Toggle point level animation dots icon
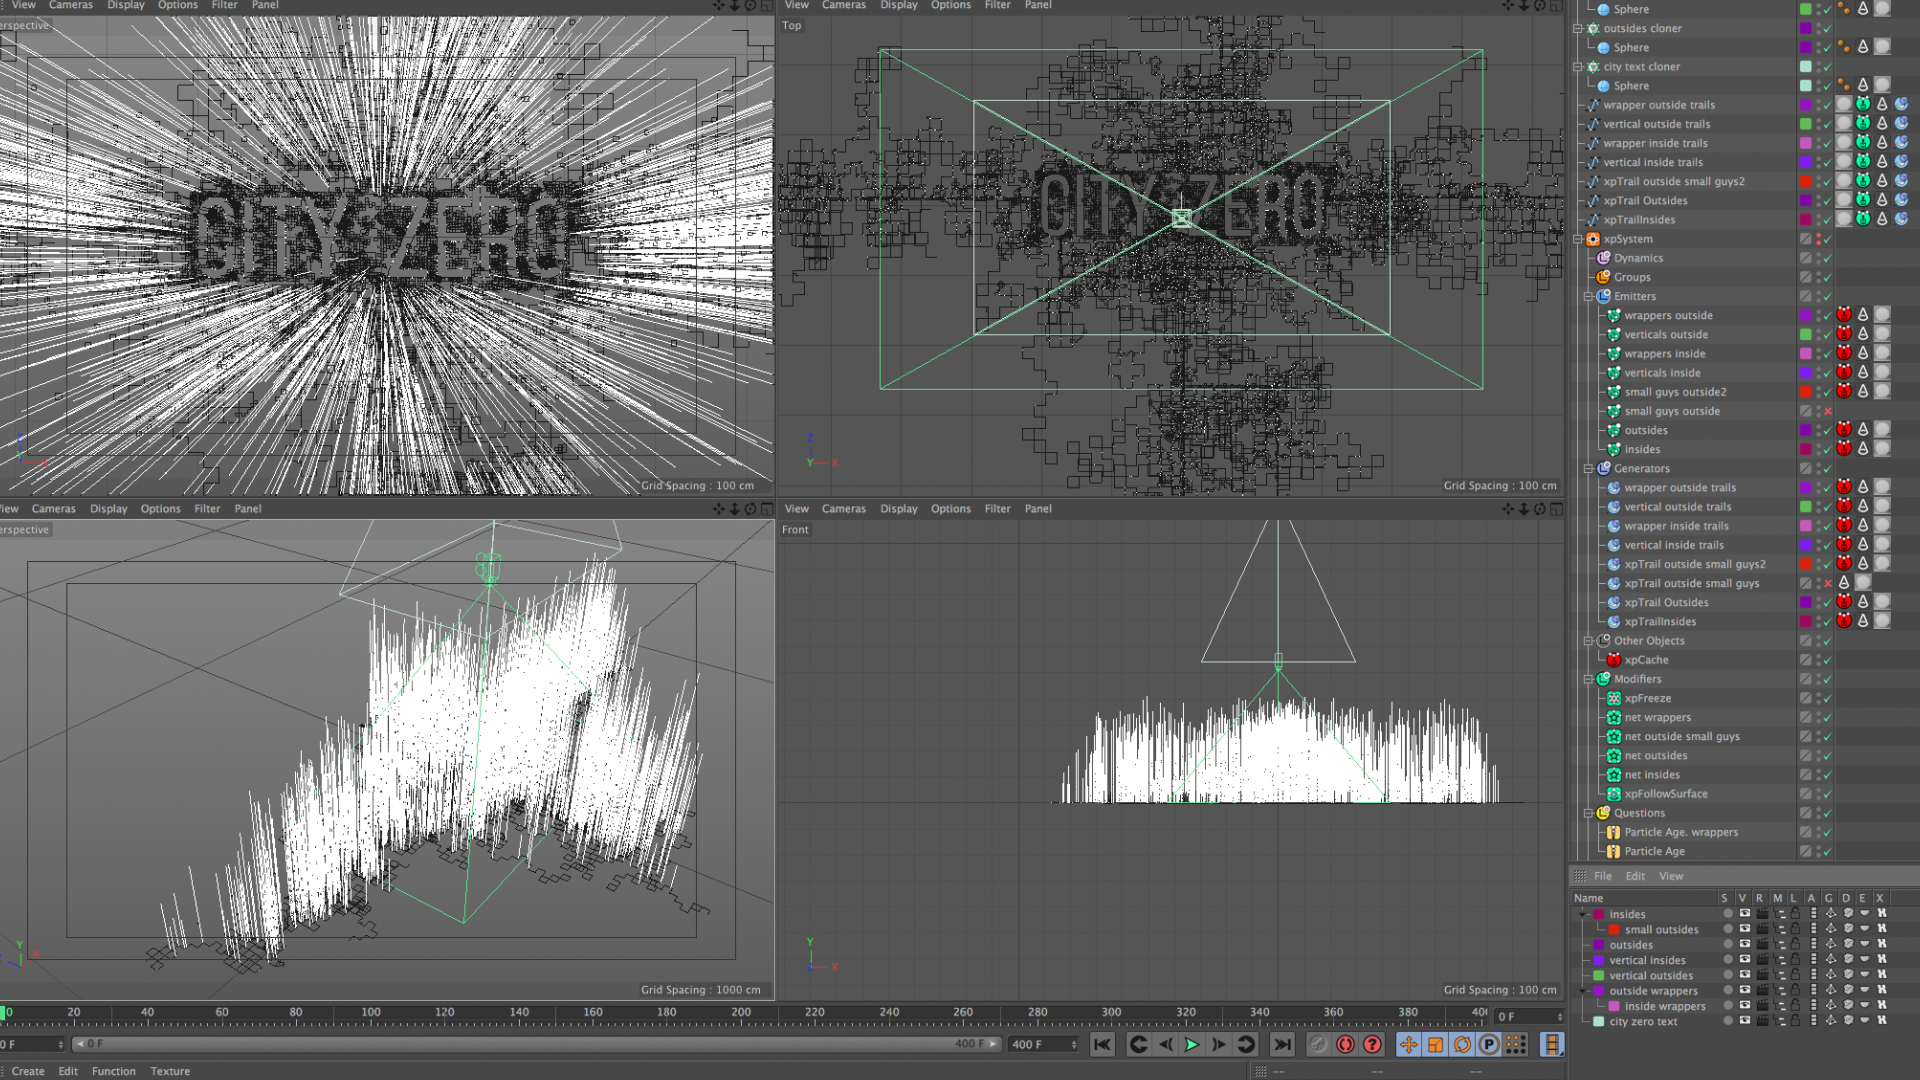Viewport: 1920px width, 1080px height. pyautogui.click(x=1516, y=1044)
